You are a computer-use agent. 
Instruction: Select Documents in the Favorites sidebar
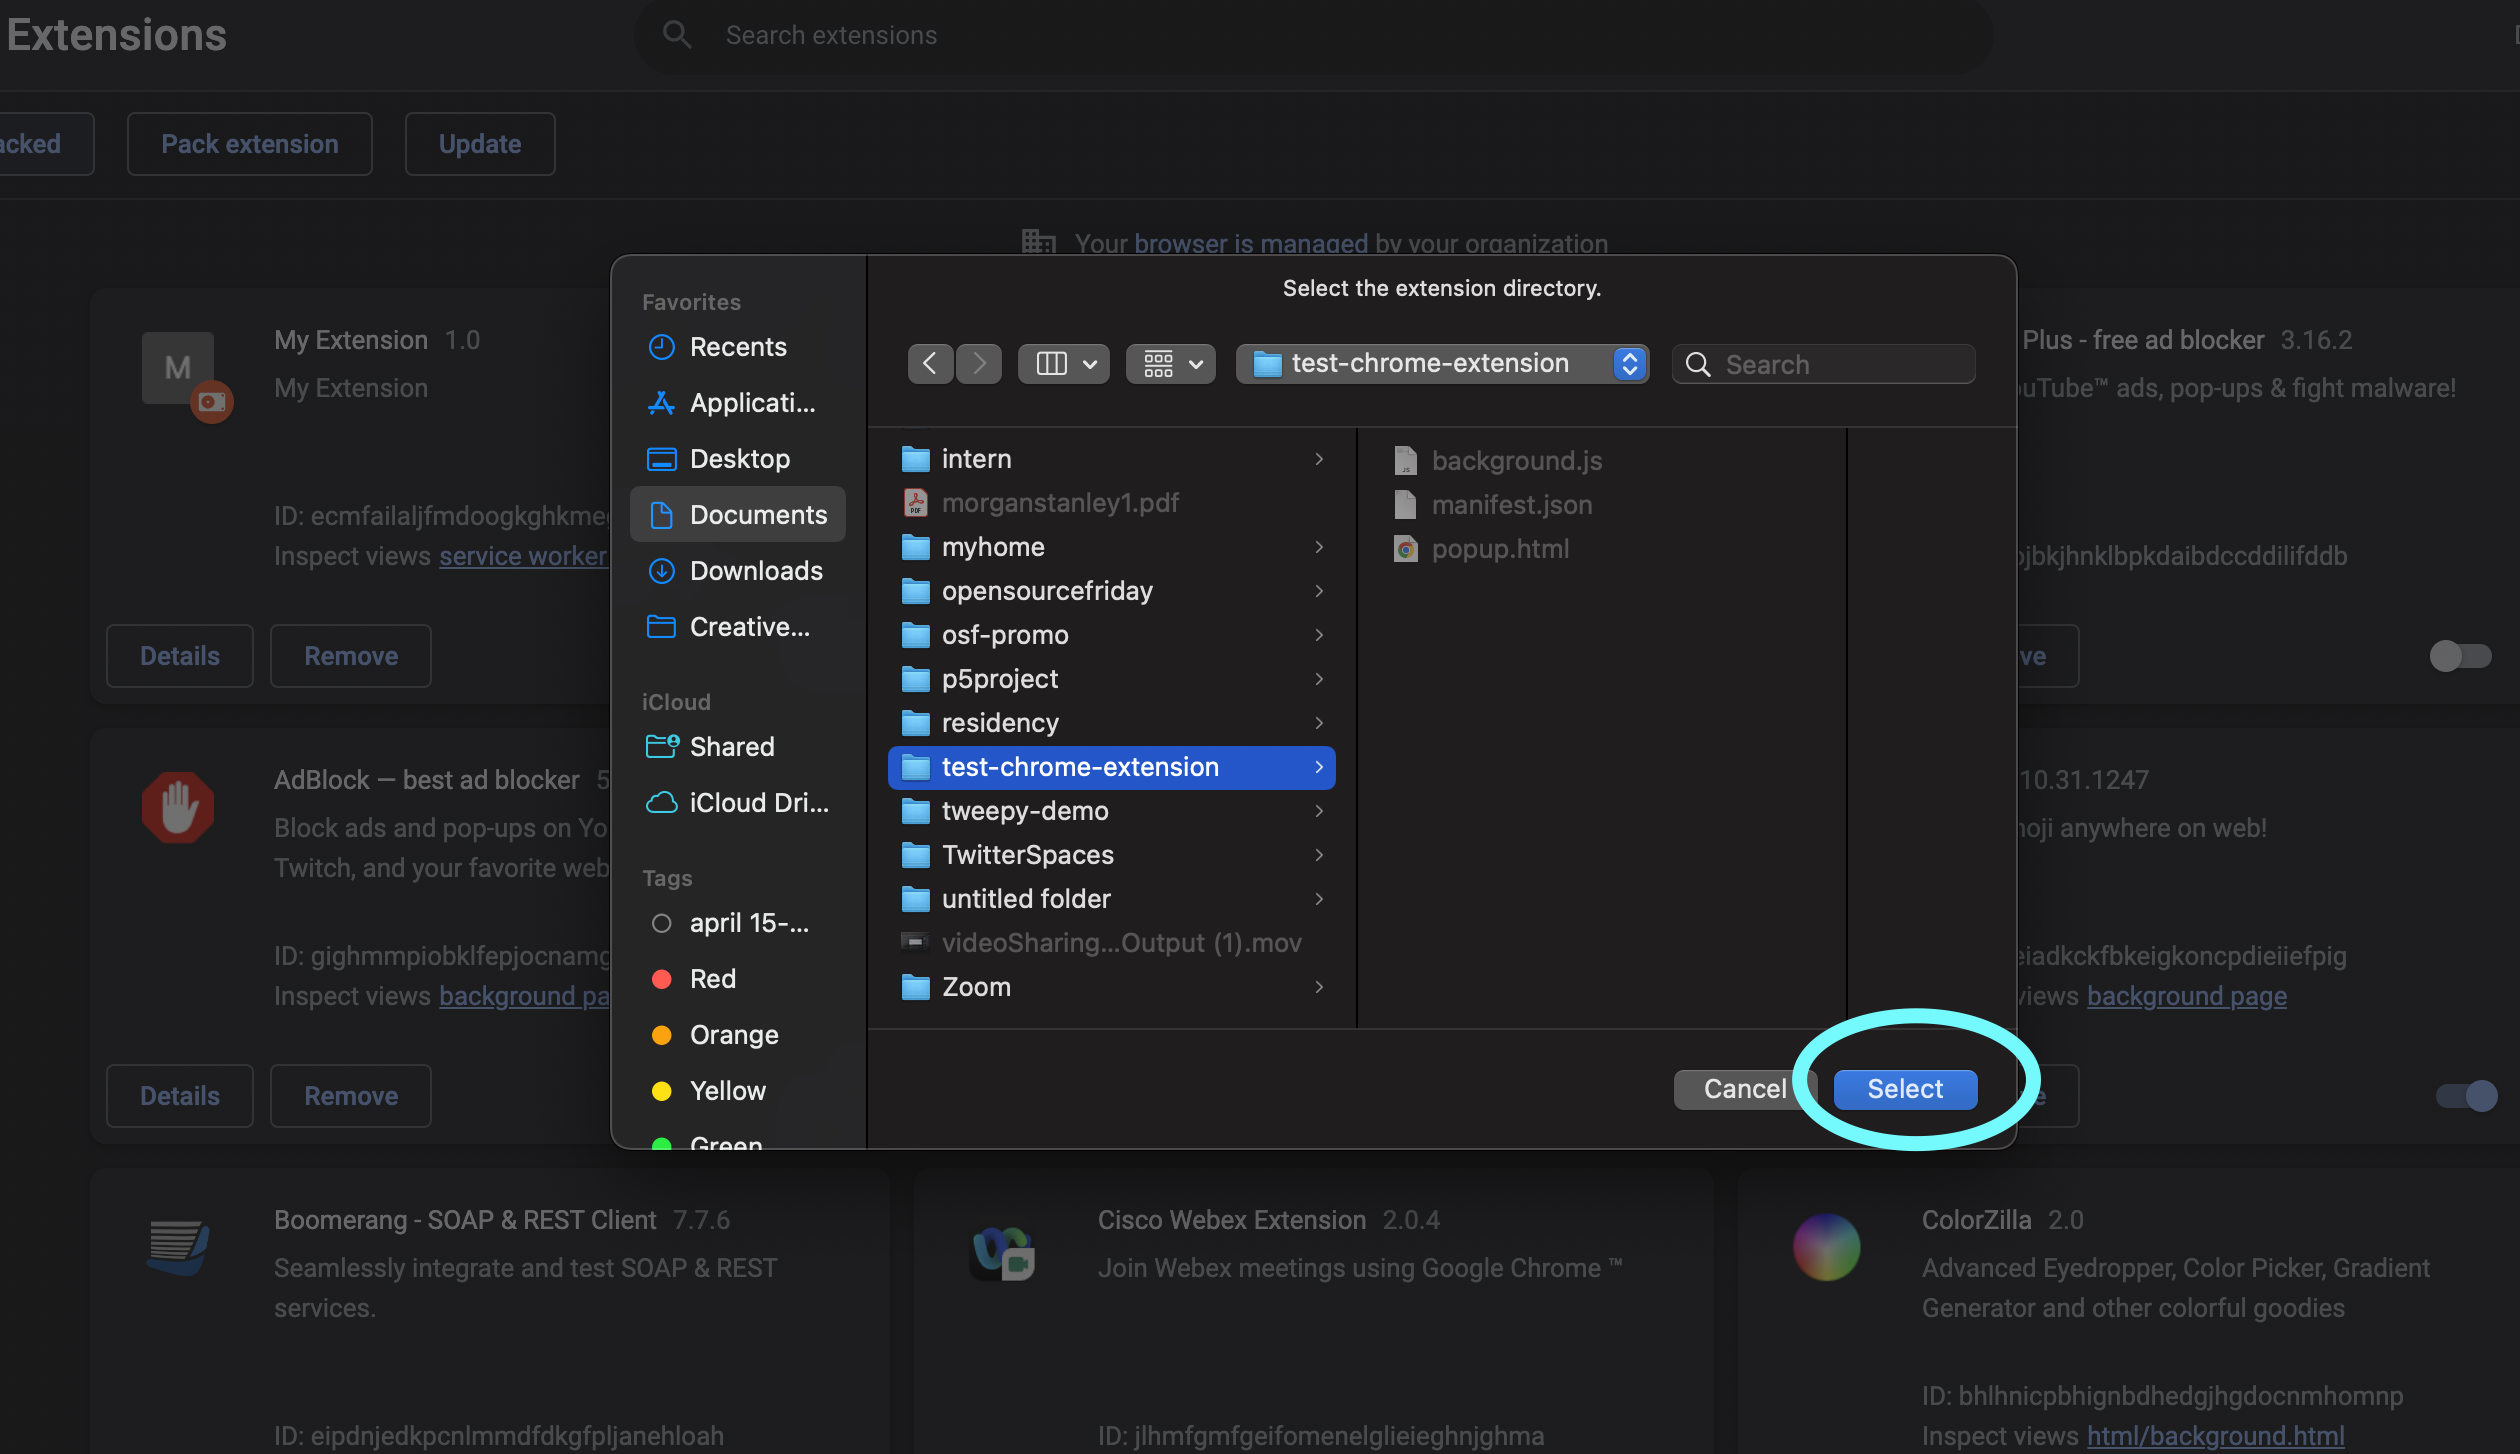coord(758,514)
